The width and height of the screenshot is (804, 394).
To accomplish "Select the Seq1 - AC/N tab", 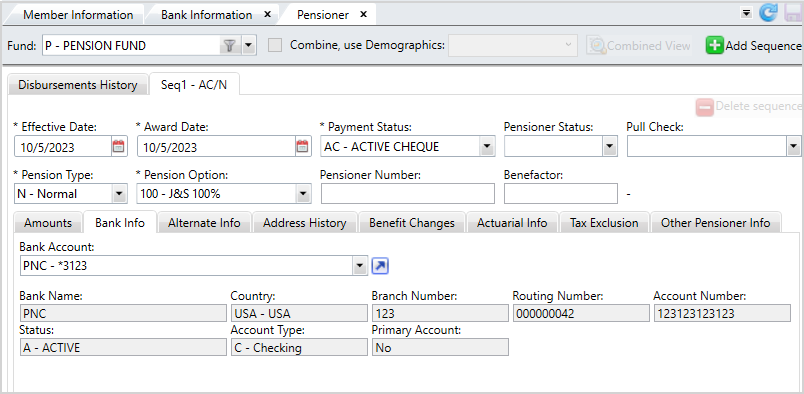I will (x=194, y=85).
